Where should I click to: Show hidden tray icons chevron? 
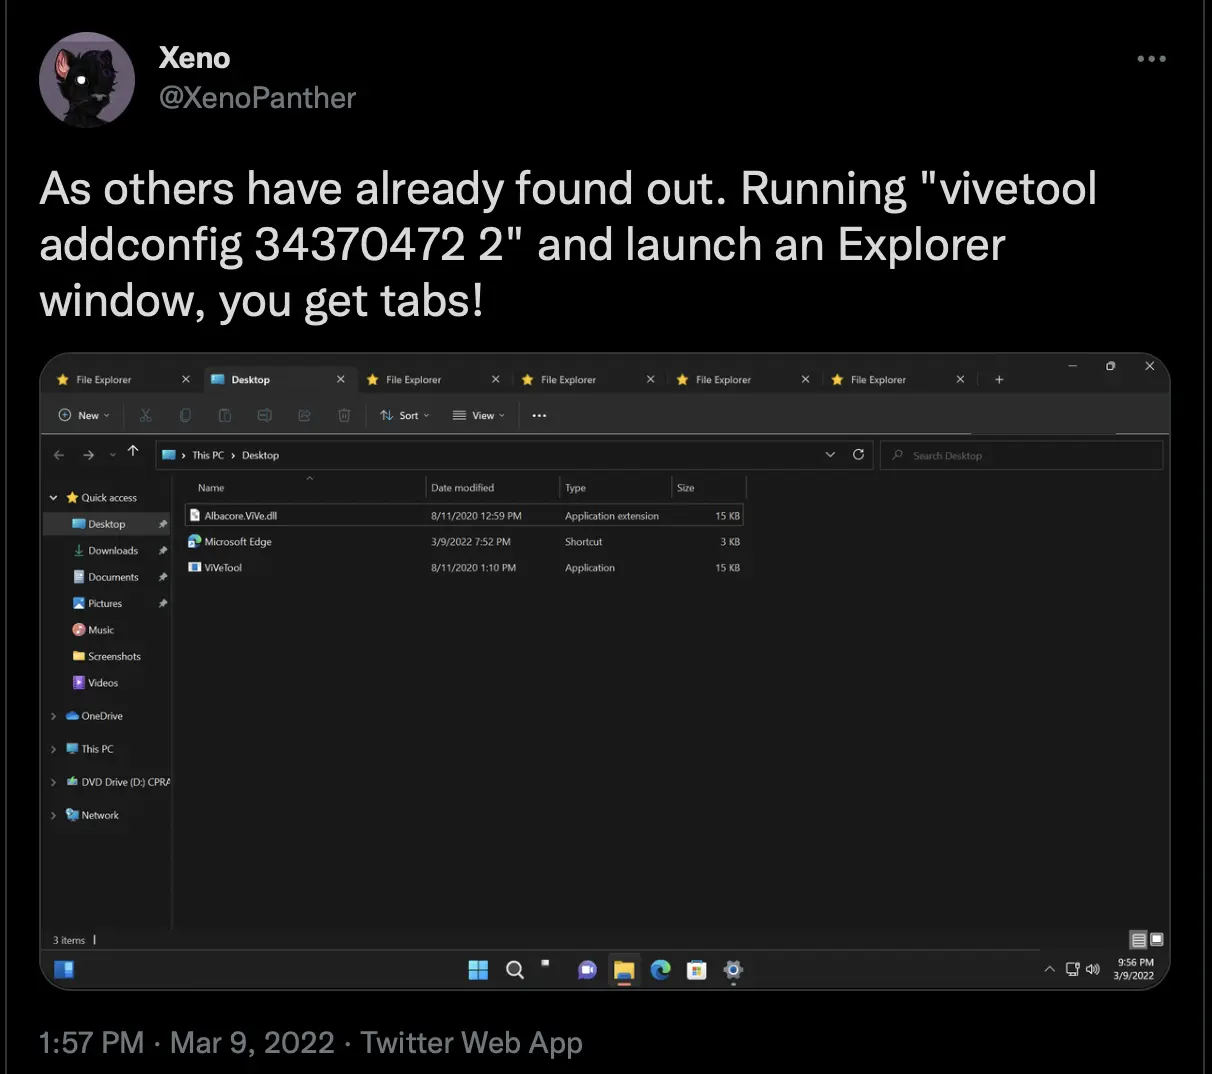1049,969
